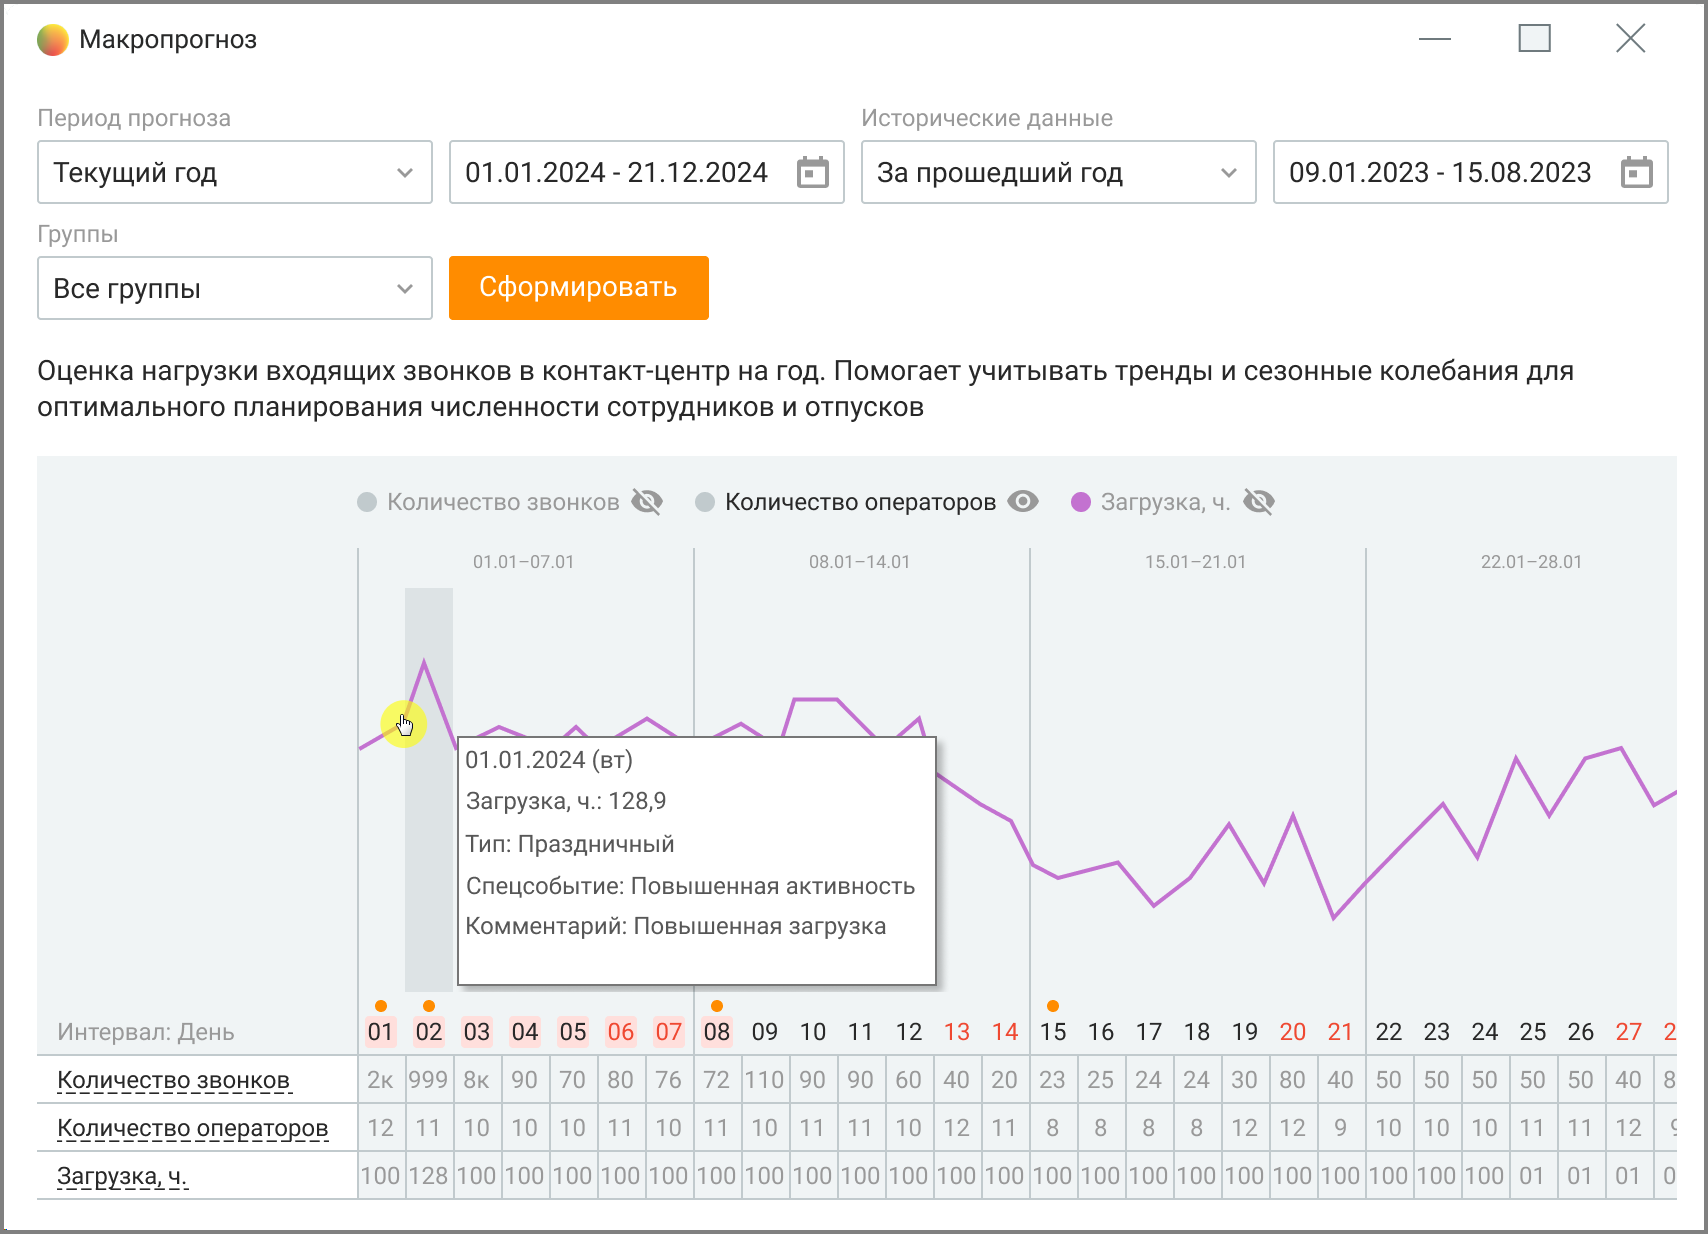Select day 15 on the timeline

pyautogui.click(x=1053, y=1032)
